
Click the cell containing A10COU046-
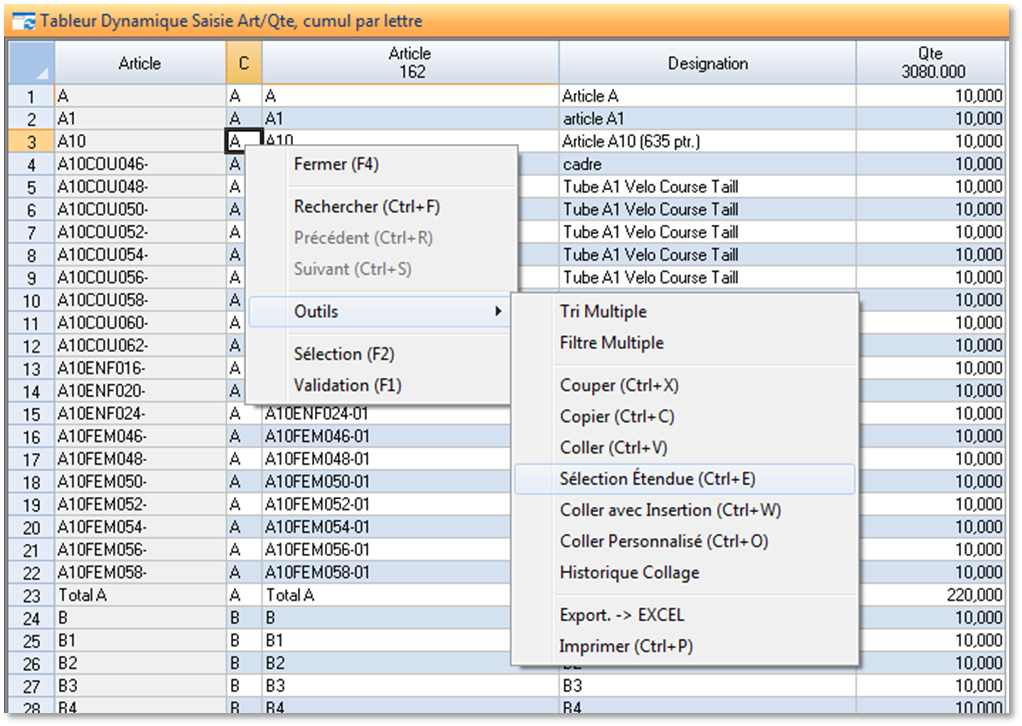click(x=110, y=164)
